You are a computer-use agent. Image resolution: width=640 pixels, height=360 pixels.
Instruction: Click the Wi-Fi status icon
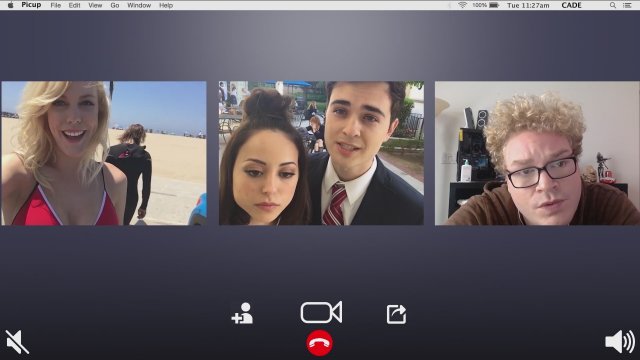point(462,5)
